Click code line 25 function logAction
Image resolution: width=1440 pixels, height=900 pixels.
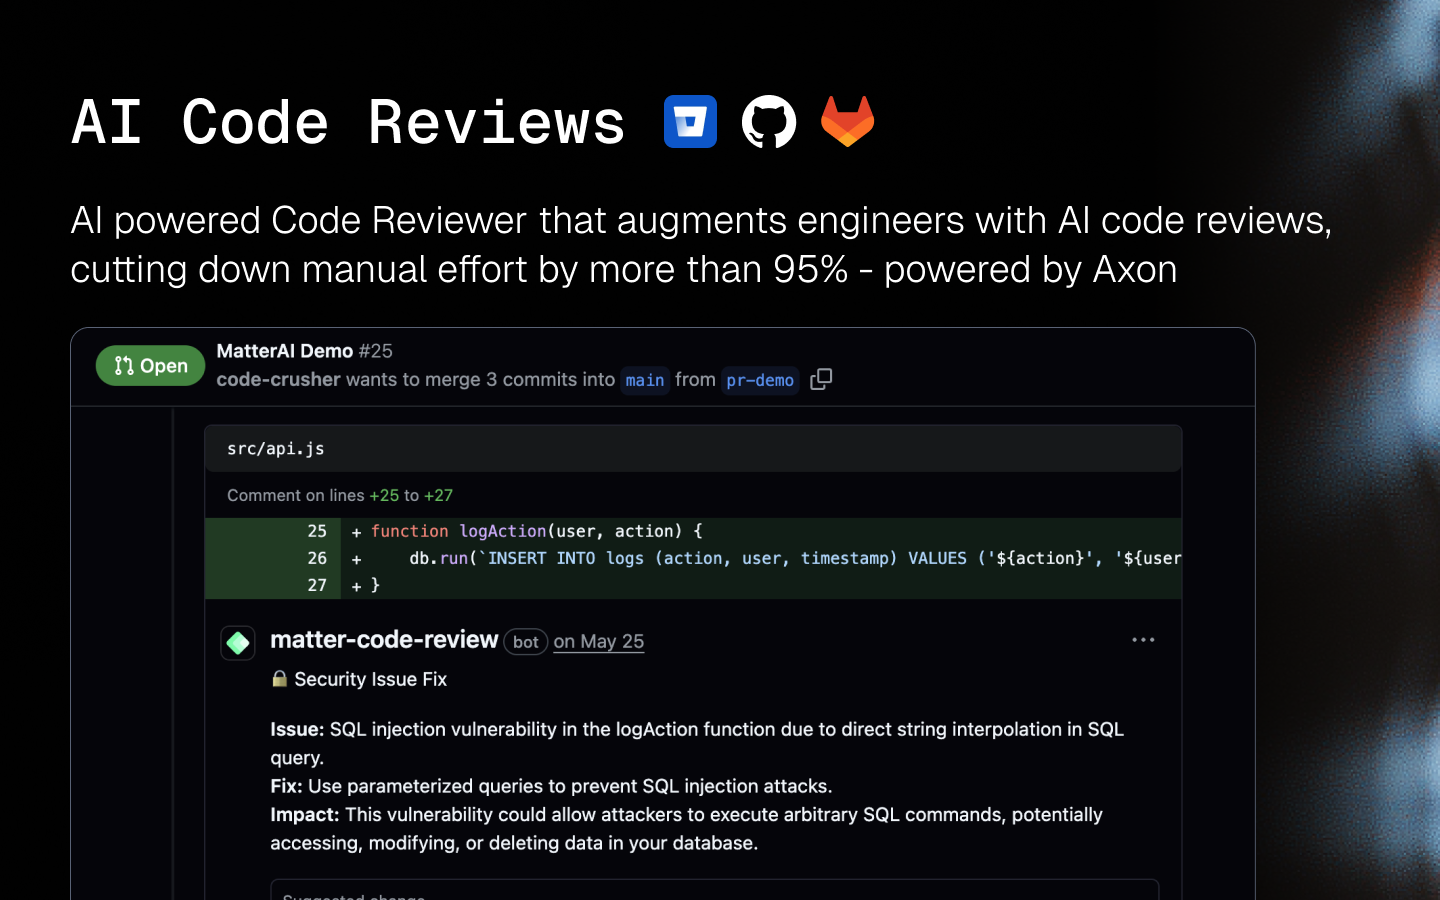pos(693,531)
